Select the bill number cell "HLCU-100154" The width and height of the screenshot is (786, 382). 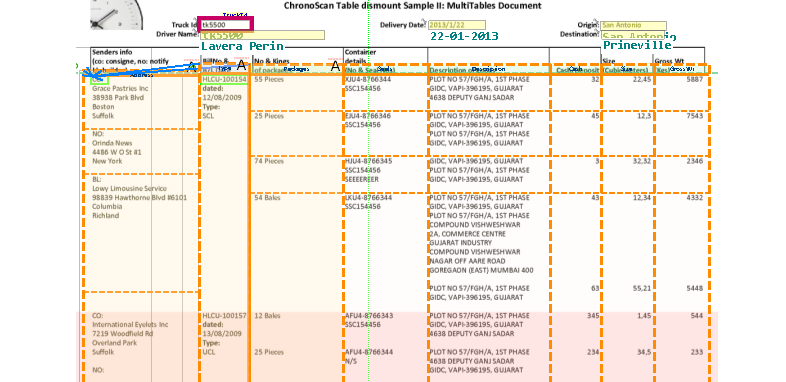pyautogui.click(x=224, y=79)
